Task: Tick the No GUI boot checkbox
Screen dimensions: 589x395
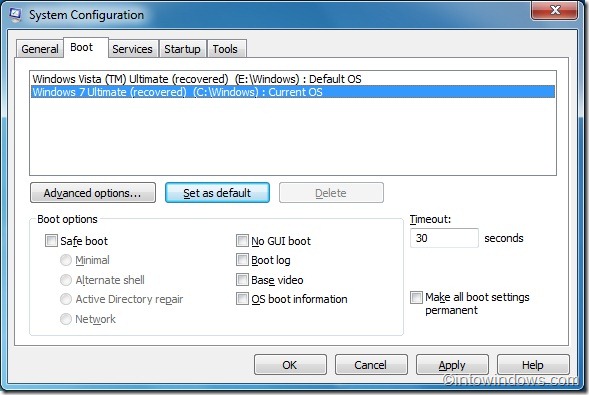Action: coord(242,240)
